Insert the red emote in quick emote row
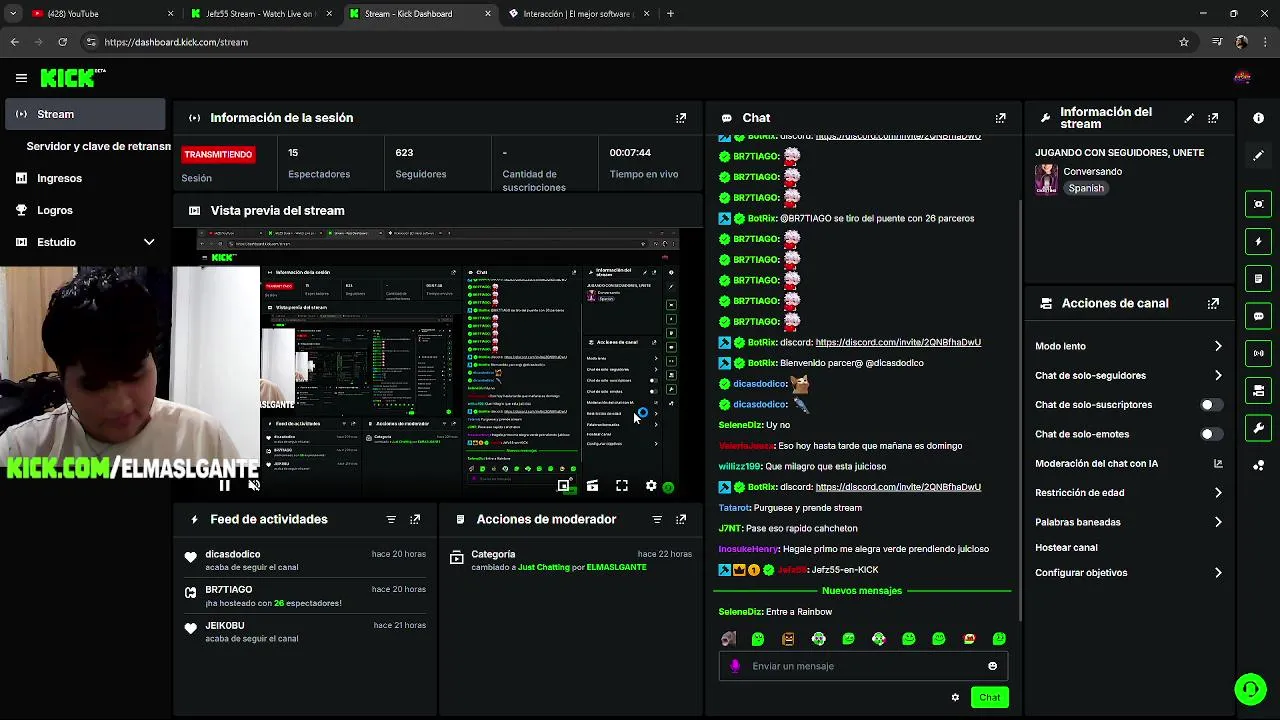The height and width of the screenshot is (720, 1280). coord(969,639)
